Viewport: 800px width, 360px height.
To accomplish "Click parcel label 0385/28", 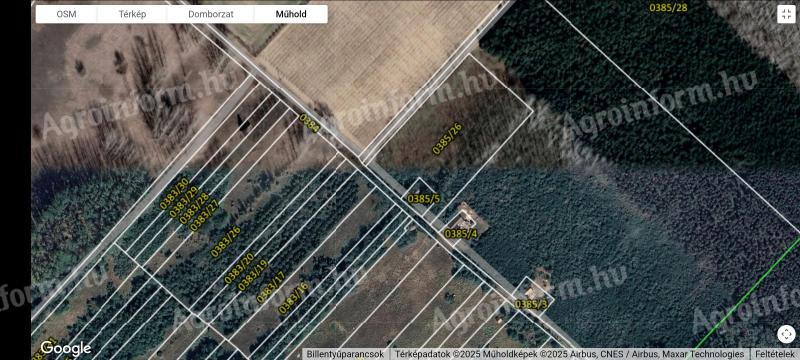I will point(668,7).
